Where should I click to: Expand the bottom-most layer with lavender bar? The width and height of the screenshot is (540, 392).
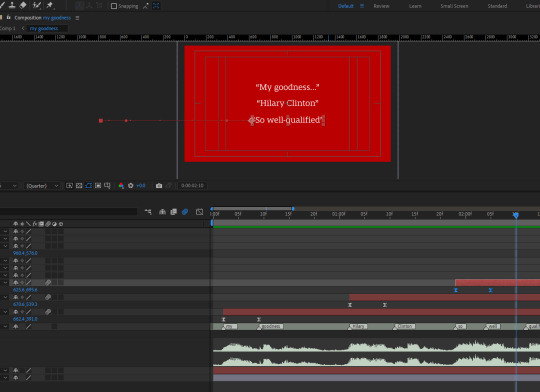pyautogui.click(x=5, y=378)
